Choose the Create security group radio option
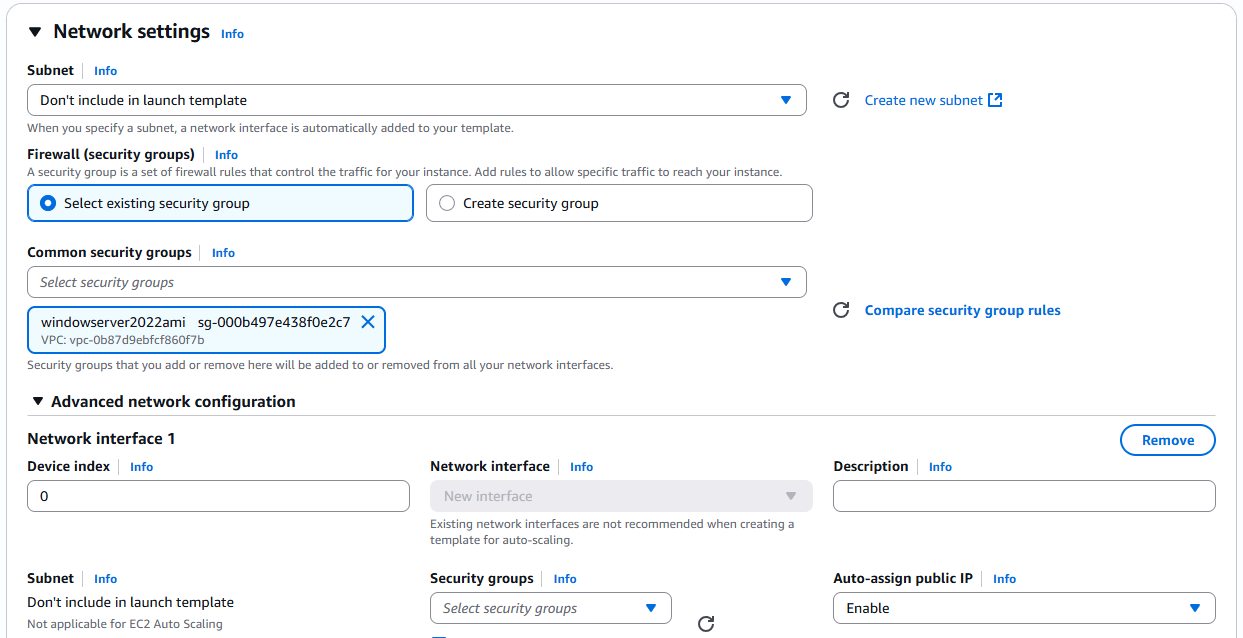 (447, 203)
